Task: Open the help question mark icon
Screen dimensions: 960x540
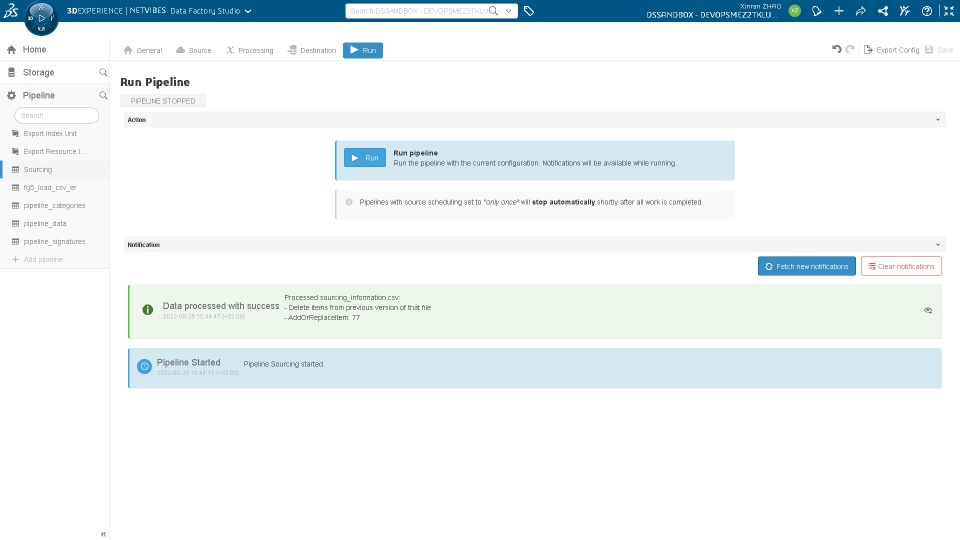Action: [x=927, y=11]
